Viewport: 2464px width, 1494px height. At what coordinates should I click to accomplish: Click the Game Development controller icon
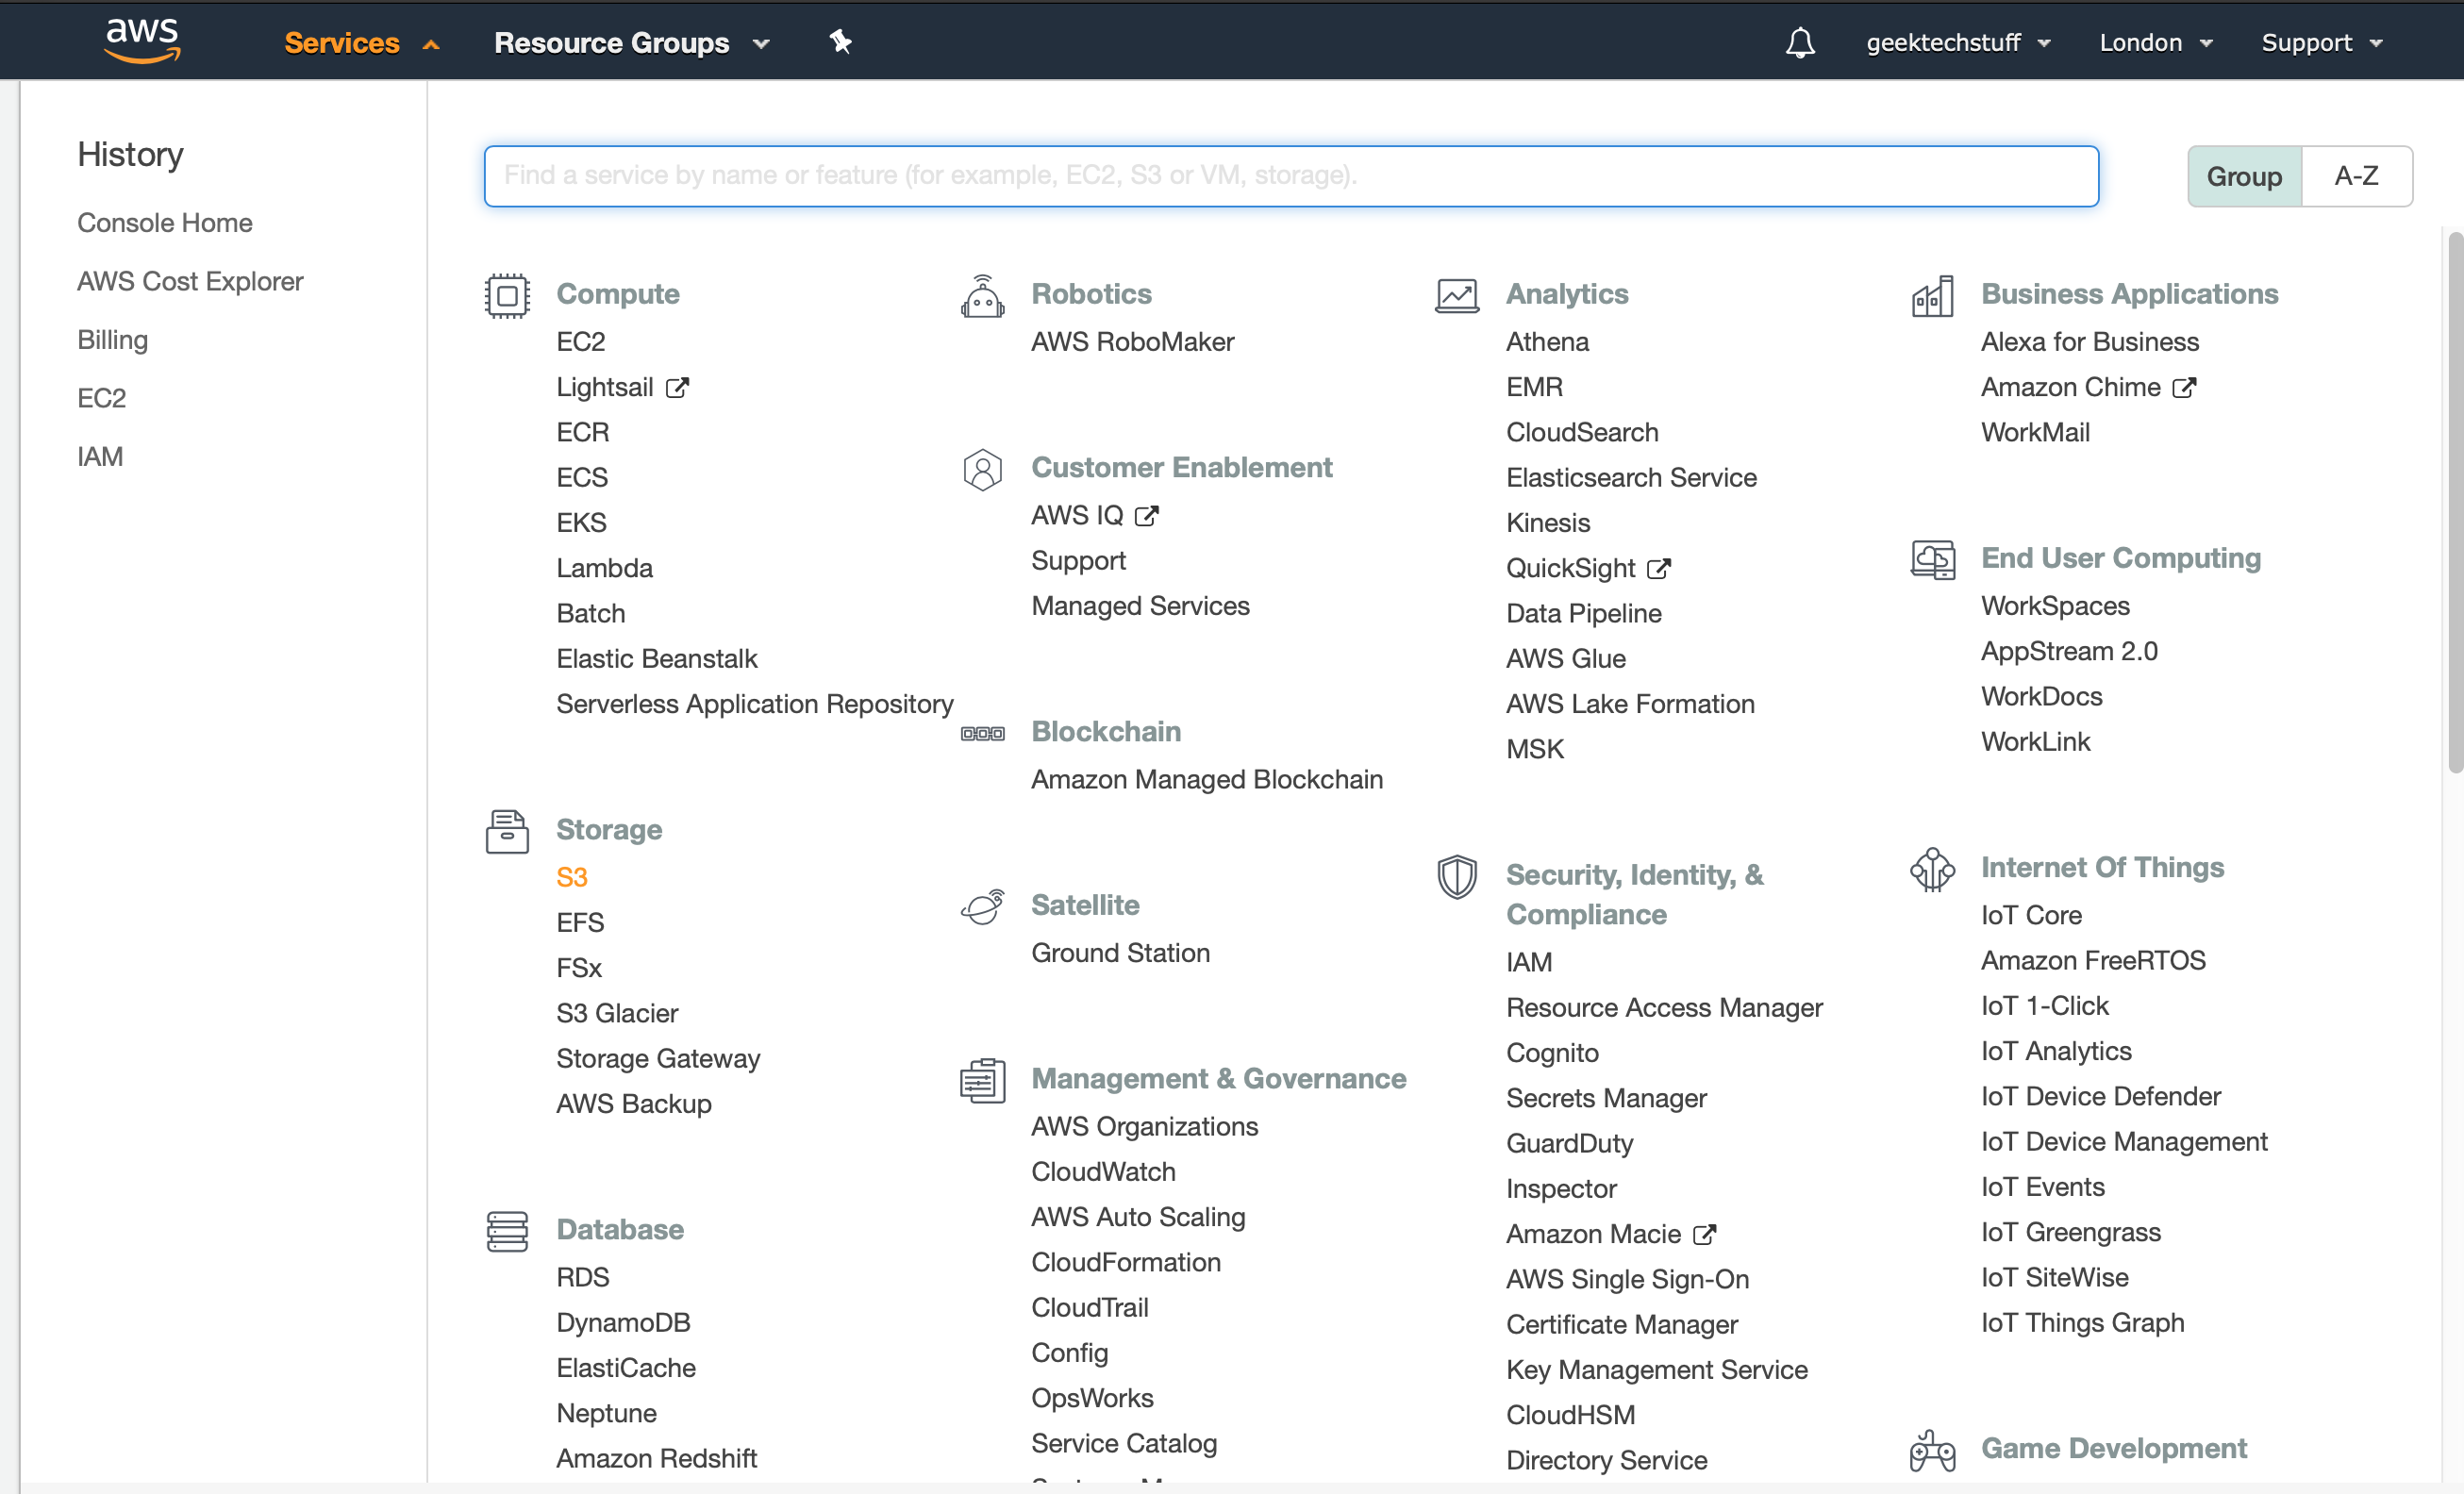[1932, 1449]
